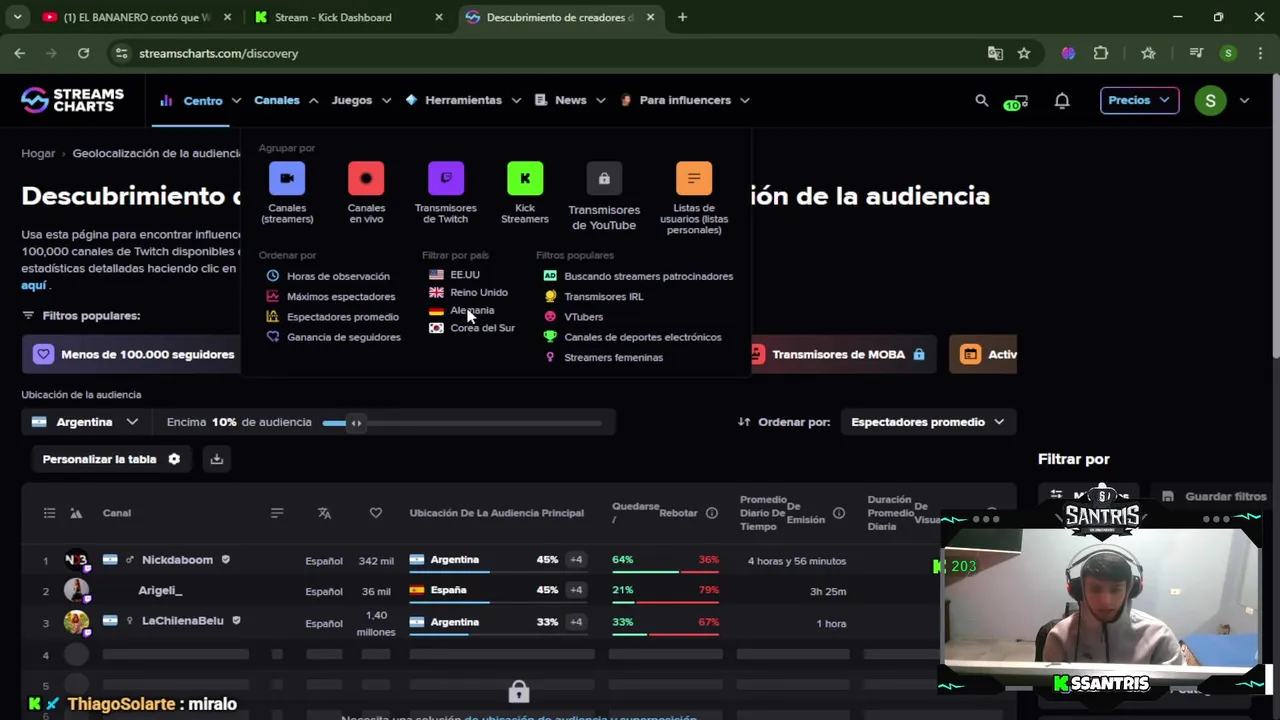Switch to the EL BANANERO YouTube tab
The height and width of the screenshot is (720, 1280).
coord(138,17)
